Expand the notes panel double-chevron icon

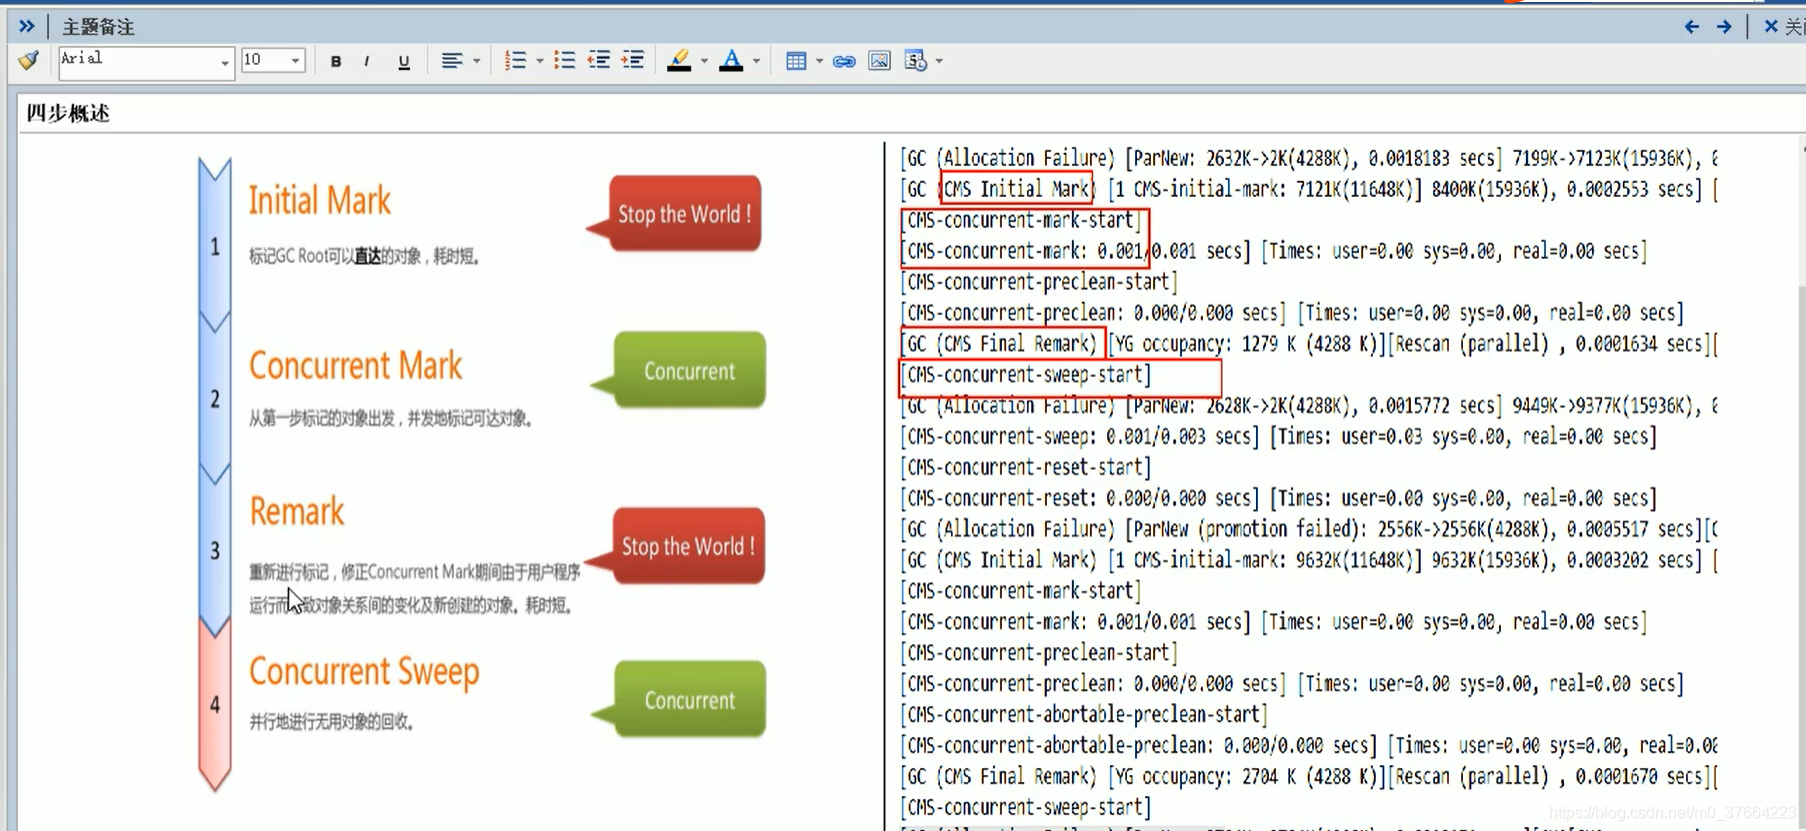click(x=26, y=26)
